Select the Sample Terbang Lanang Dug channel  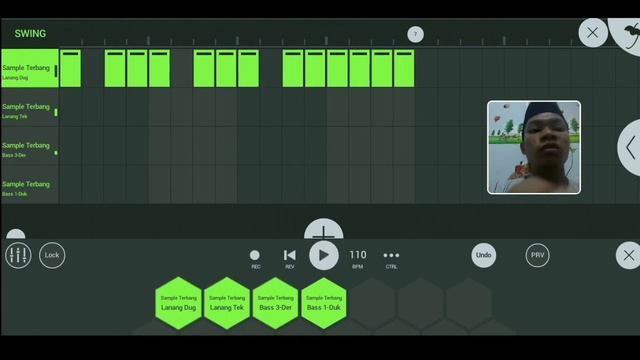[29, 68]
